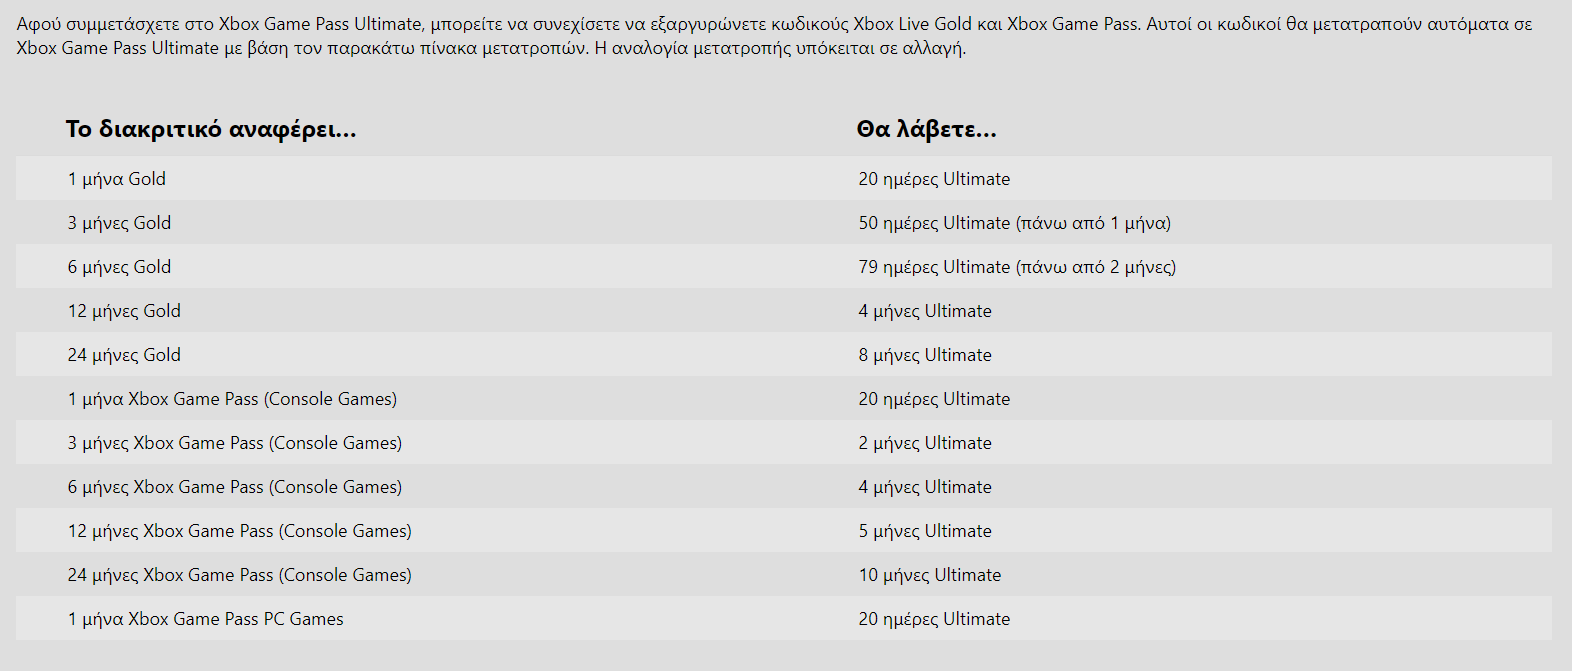Click the '2 μήνες Ultimate' value
Image resolution: width=1572 pixels, height=671 pixels.
(925, 443)
